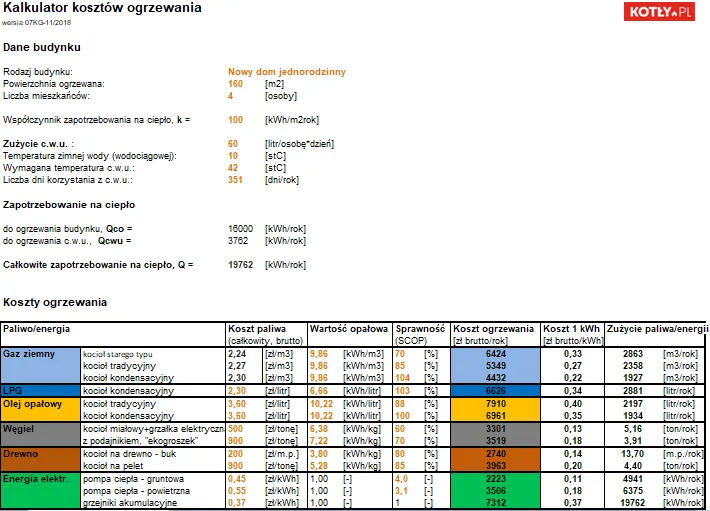710x511 pixels.
Task: Click the Qcwu result 3762
Action: [238, 240]
